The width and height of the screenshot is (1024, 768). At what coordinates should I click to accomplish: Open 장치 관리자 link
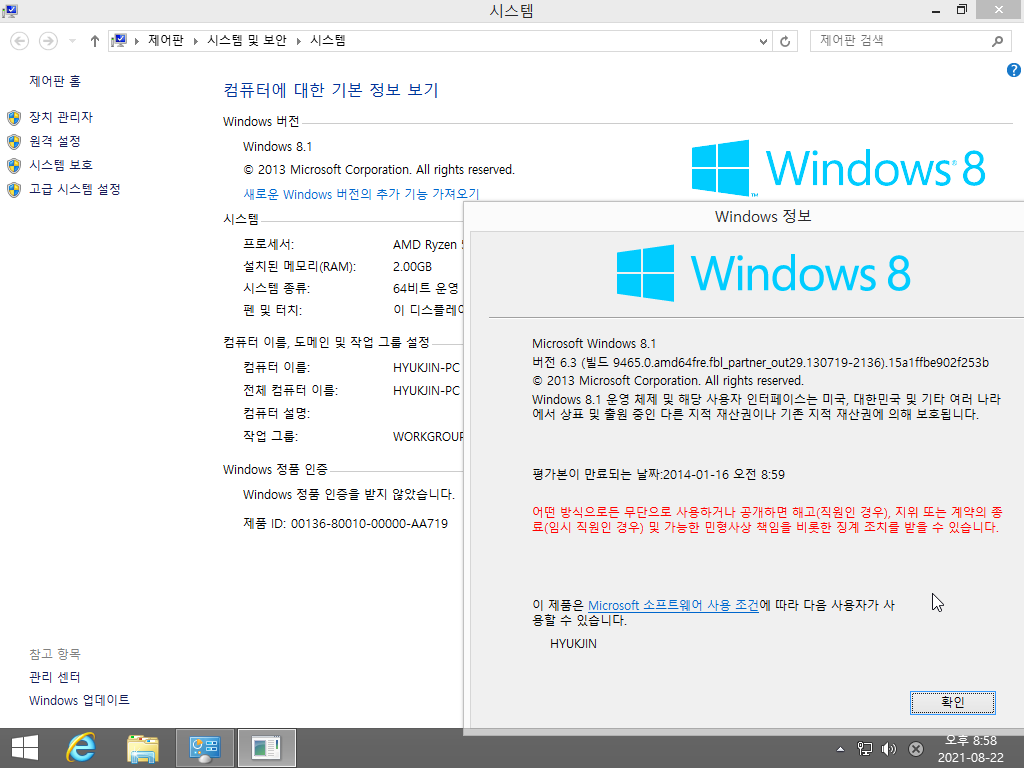pos(61,117)
